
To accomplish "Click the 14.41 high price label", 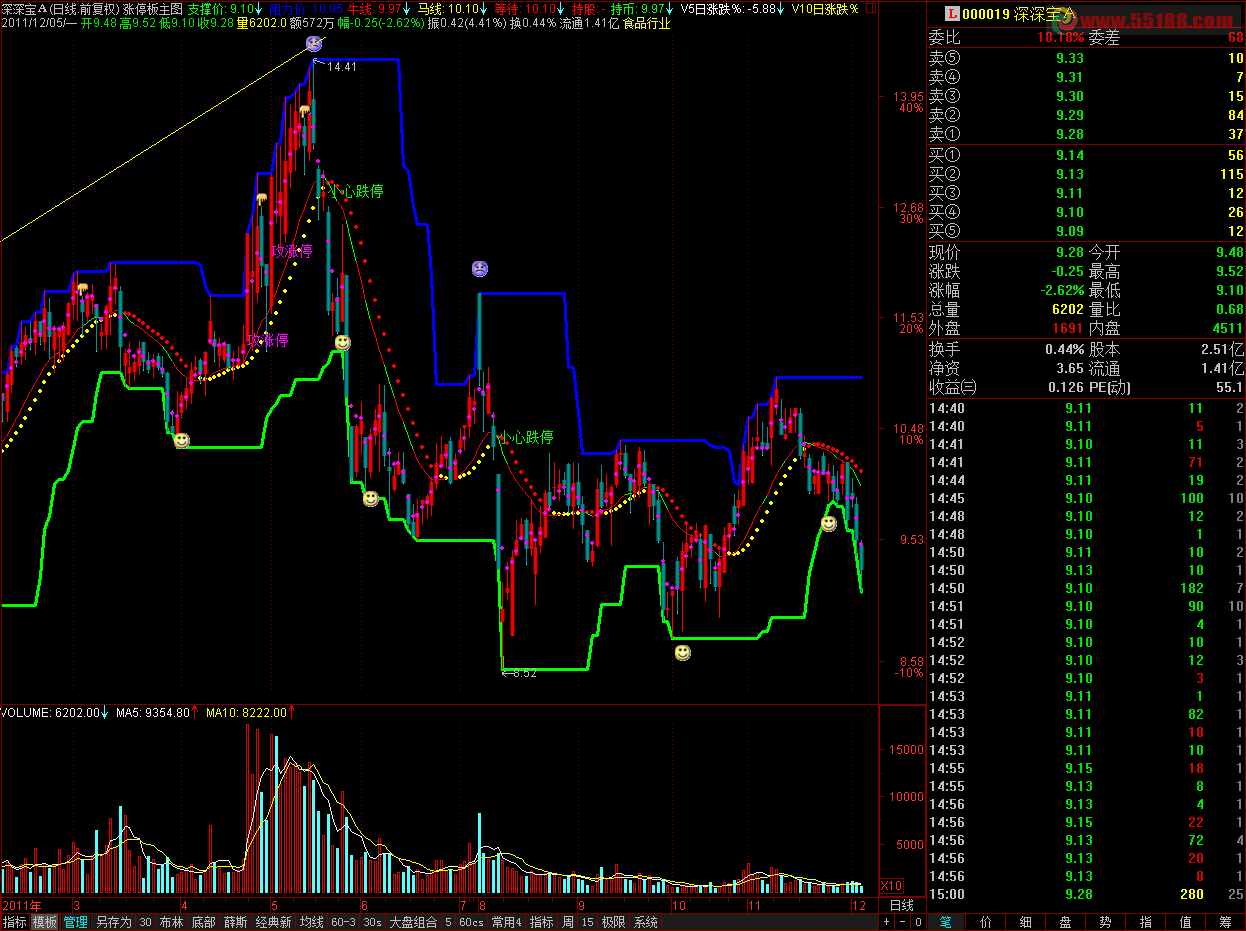I will pos(342,67).
